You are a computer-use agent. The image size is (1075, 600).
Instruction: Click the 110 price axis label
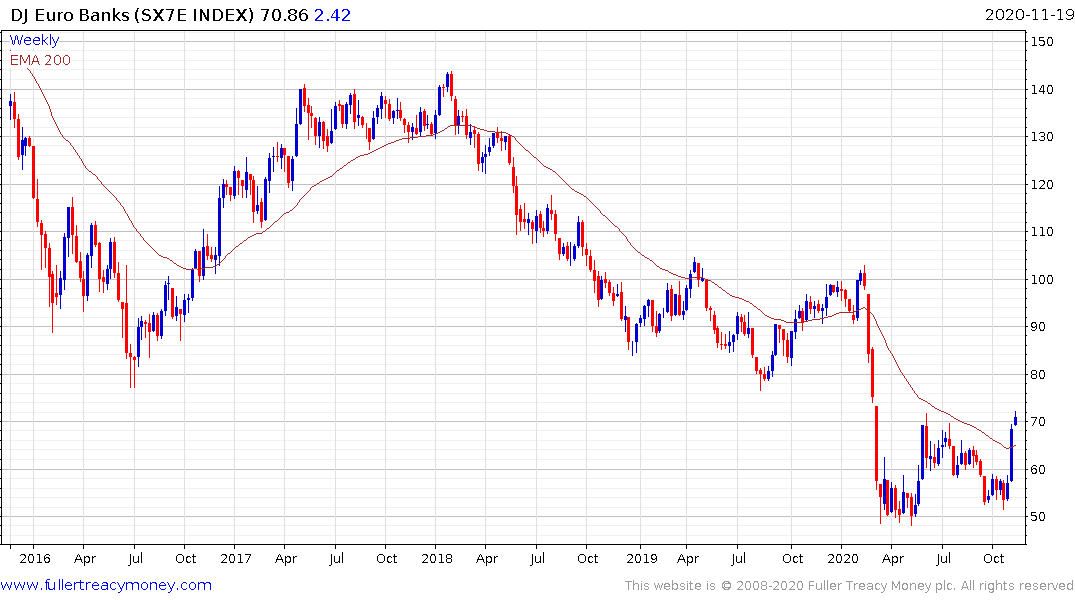(1042, 231)
